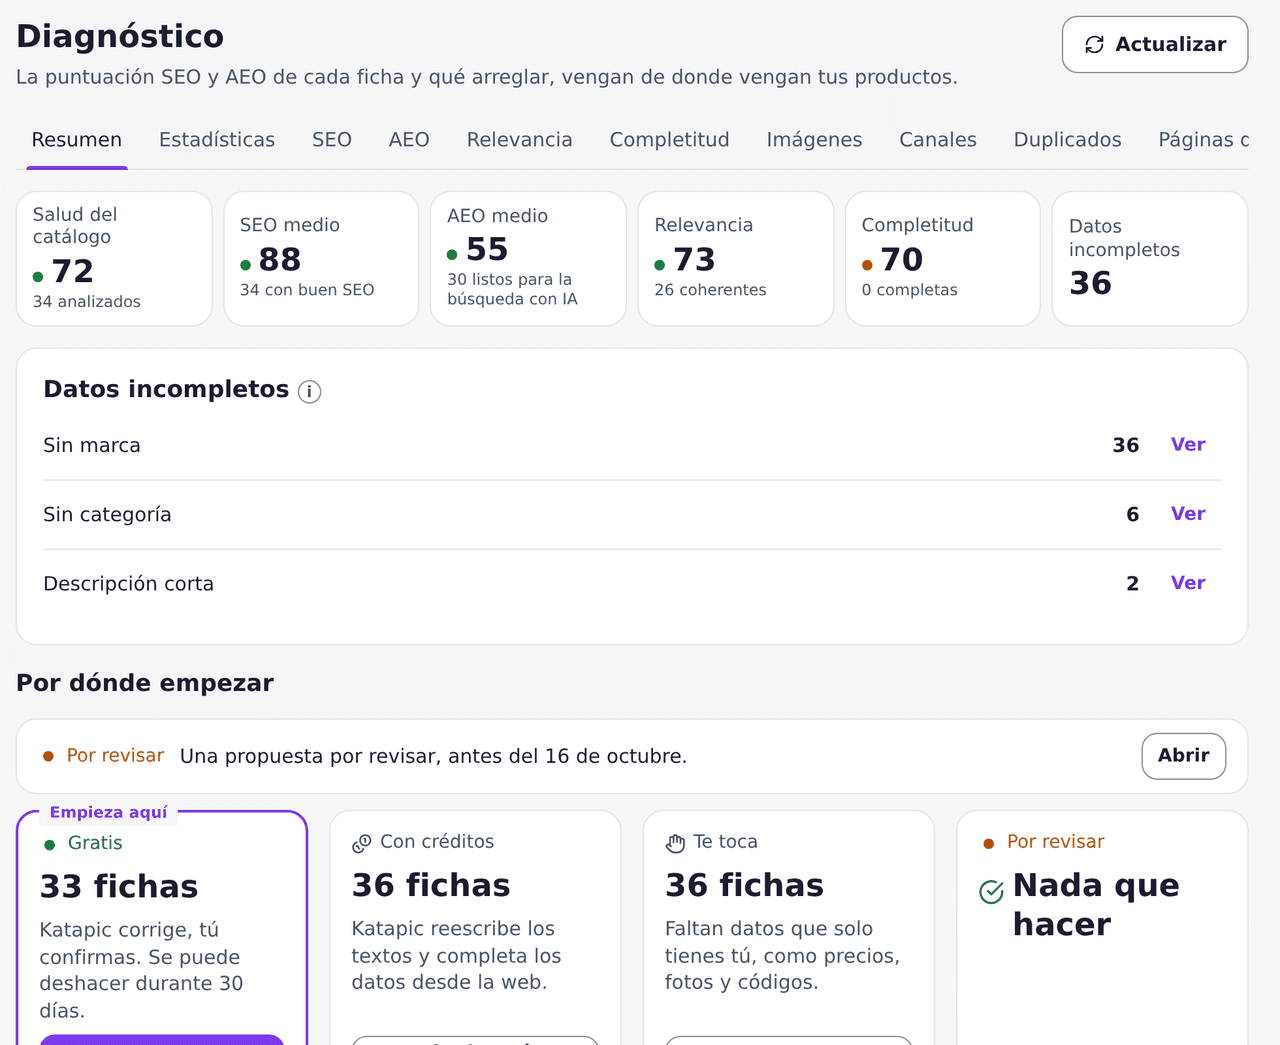The width and height of the screenshot is (1280, 1045).
Task: Go to the Relevancia tab
Action: coord(520,140)
